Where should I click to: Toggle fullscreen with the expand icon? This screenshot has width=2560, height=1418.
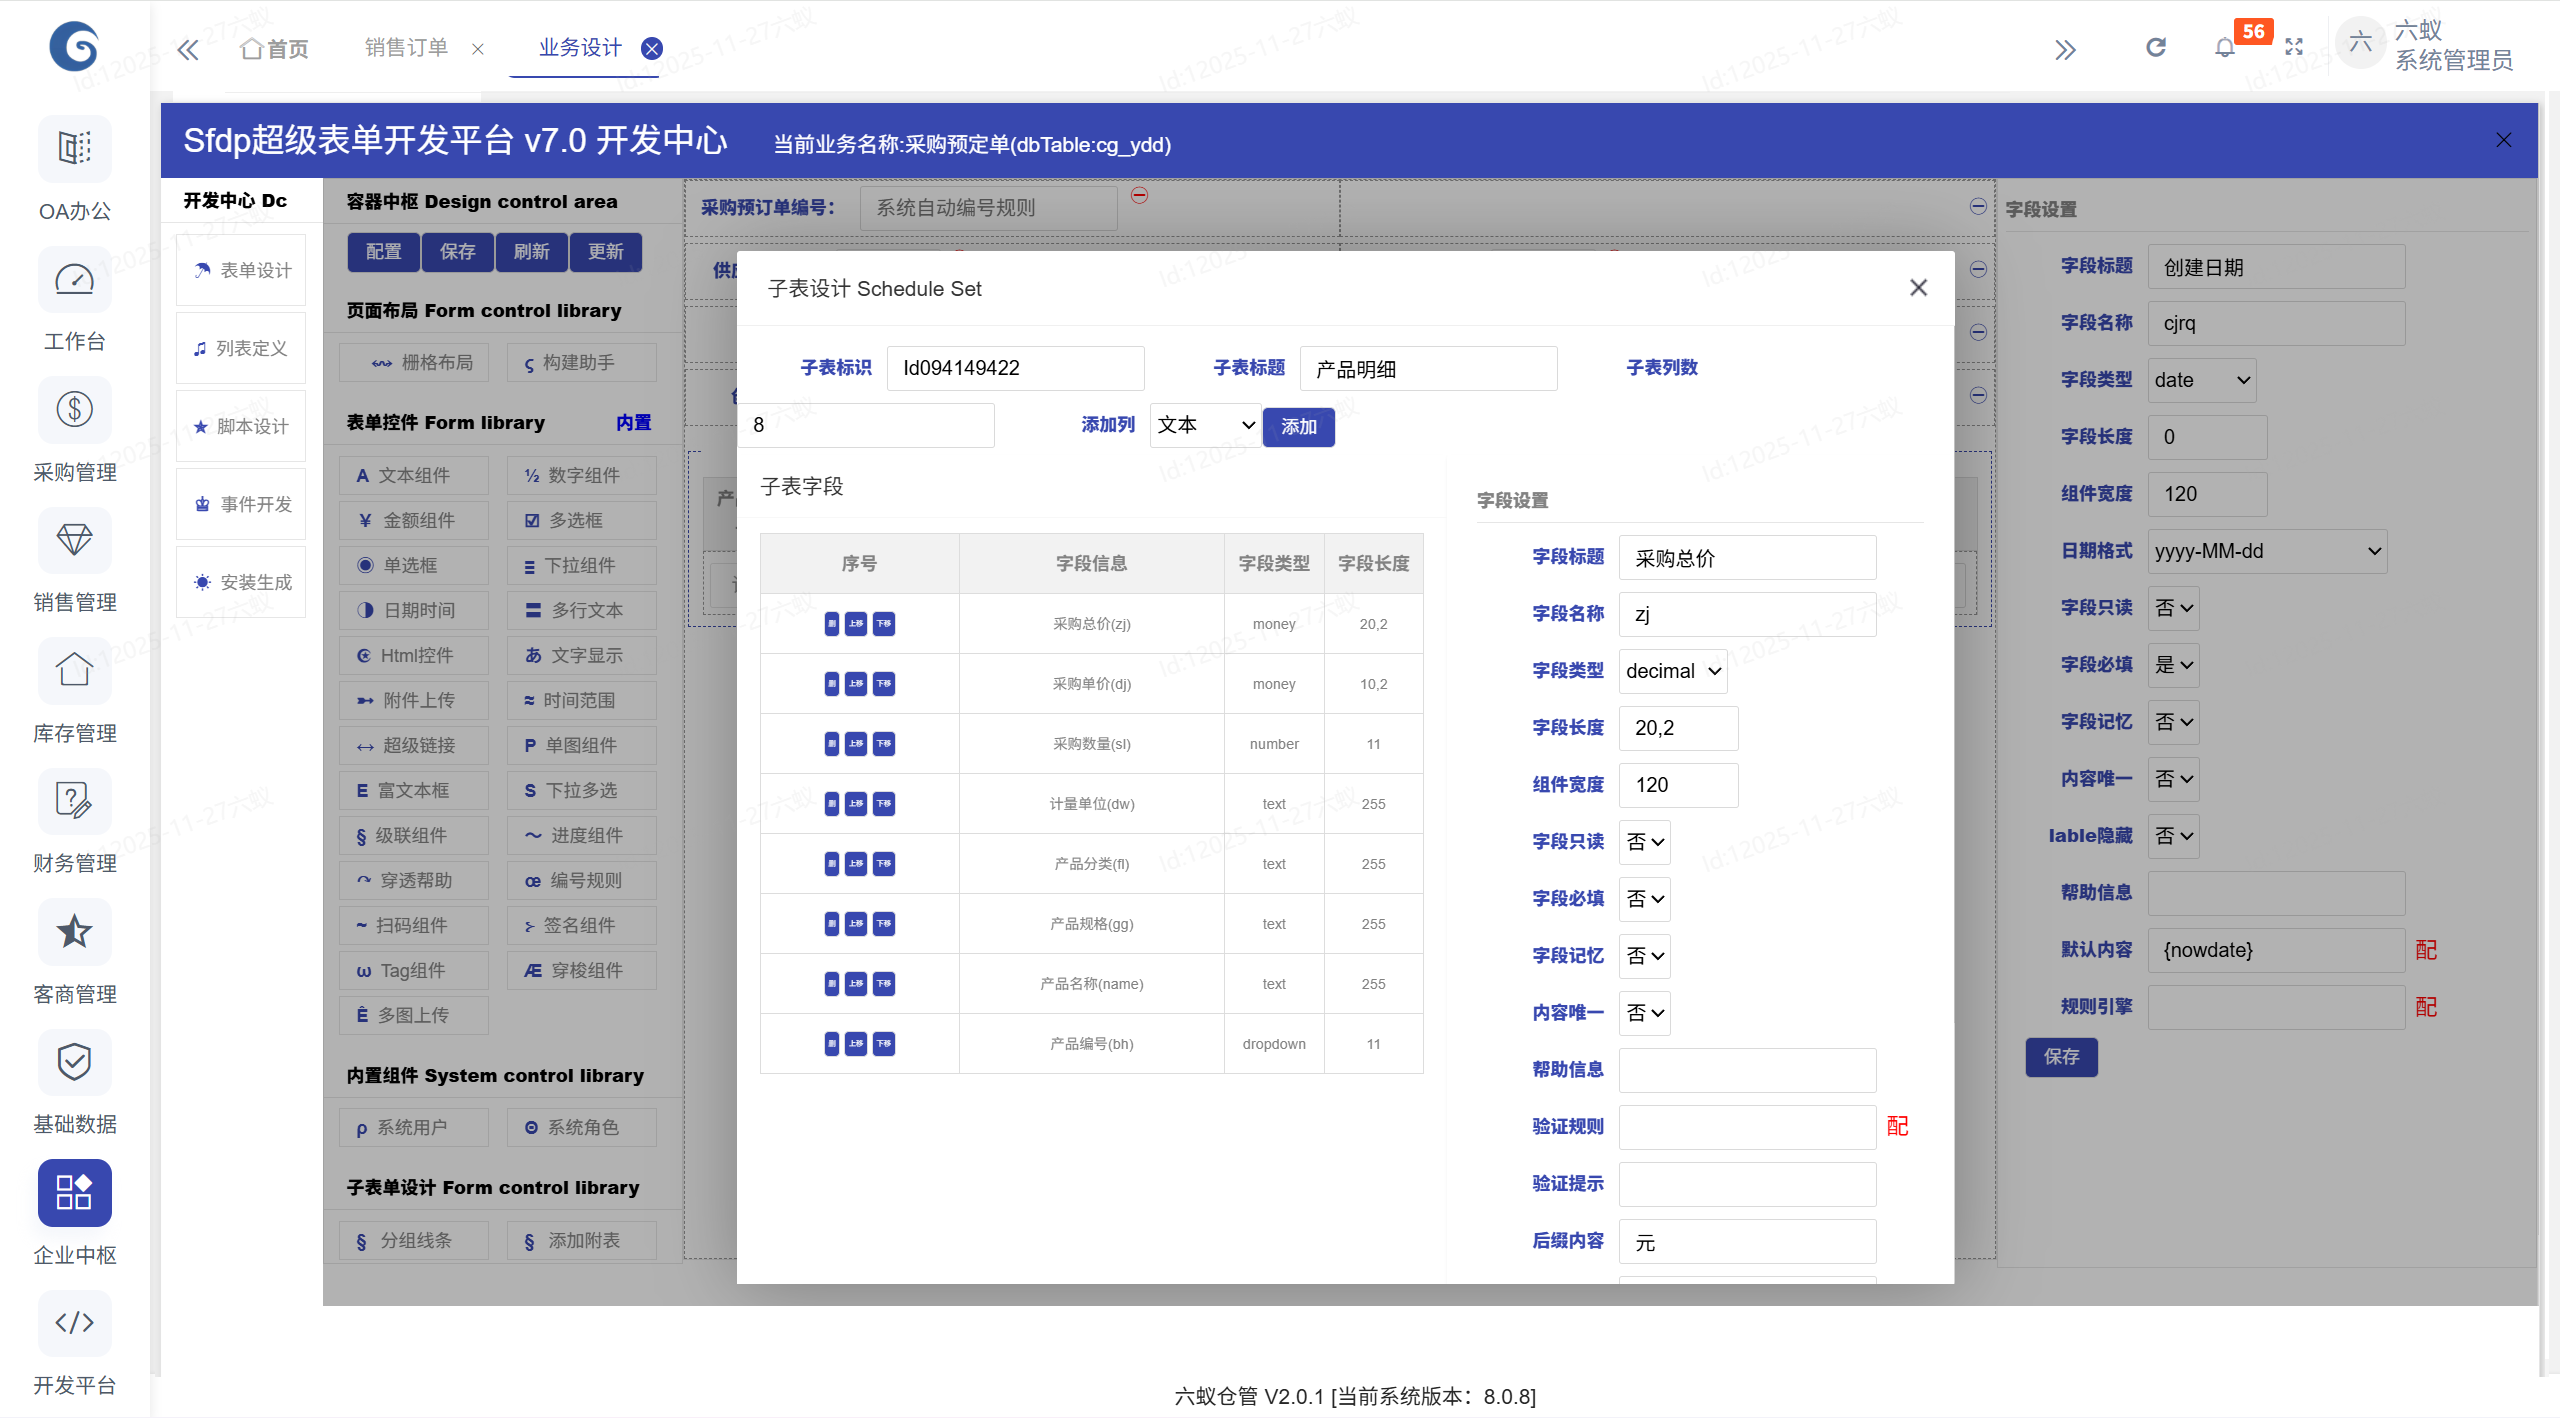coord(2294,48)
